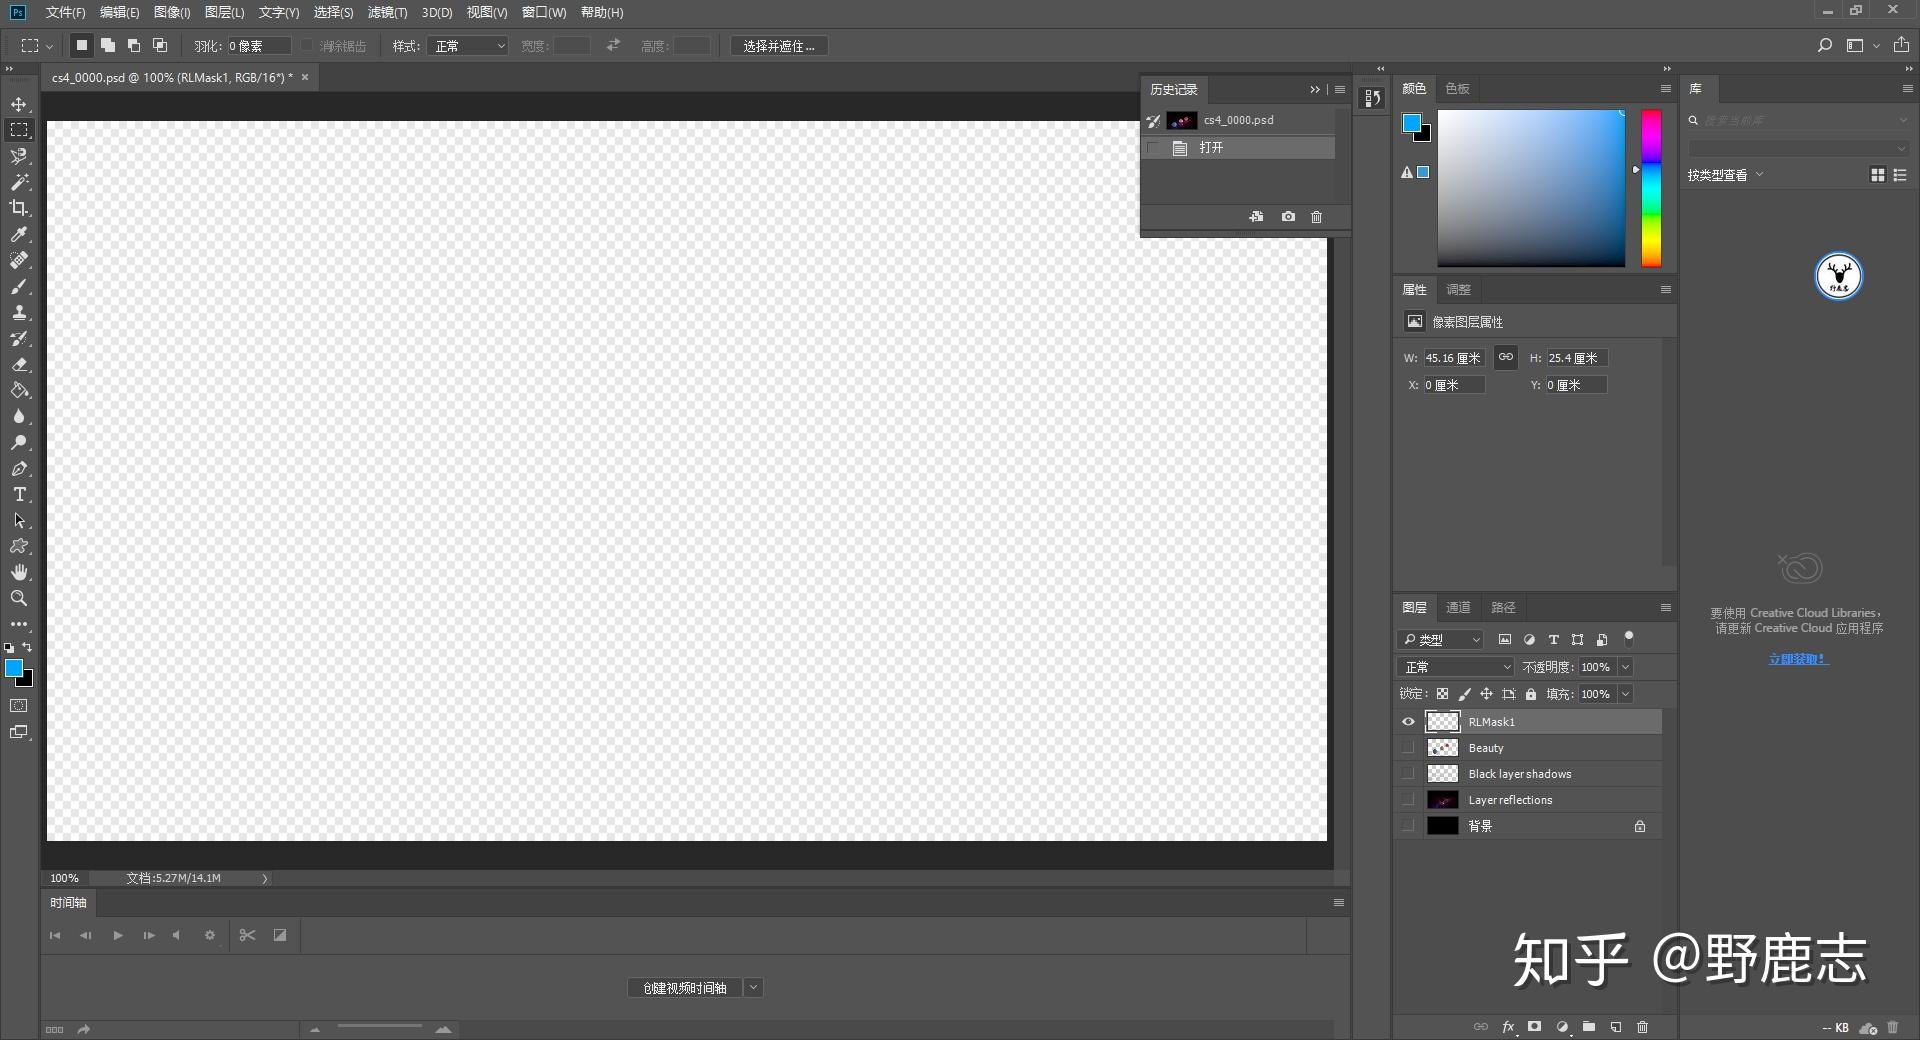
Task: Select the Horizontal Type tool
Action: (x=19, y=494)
